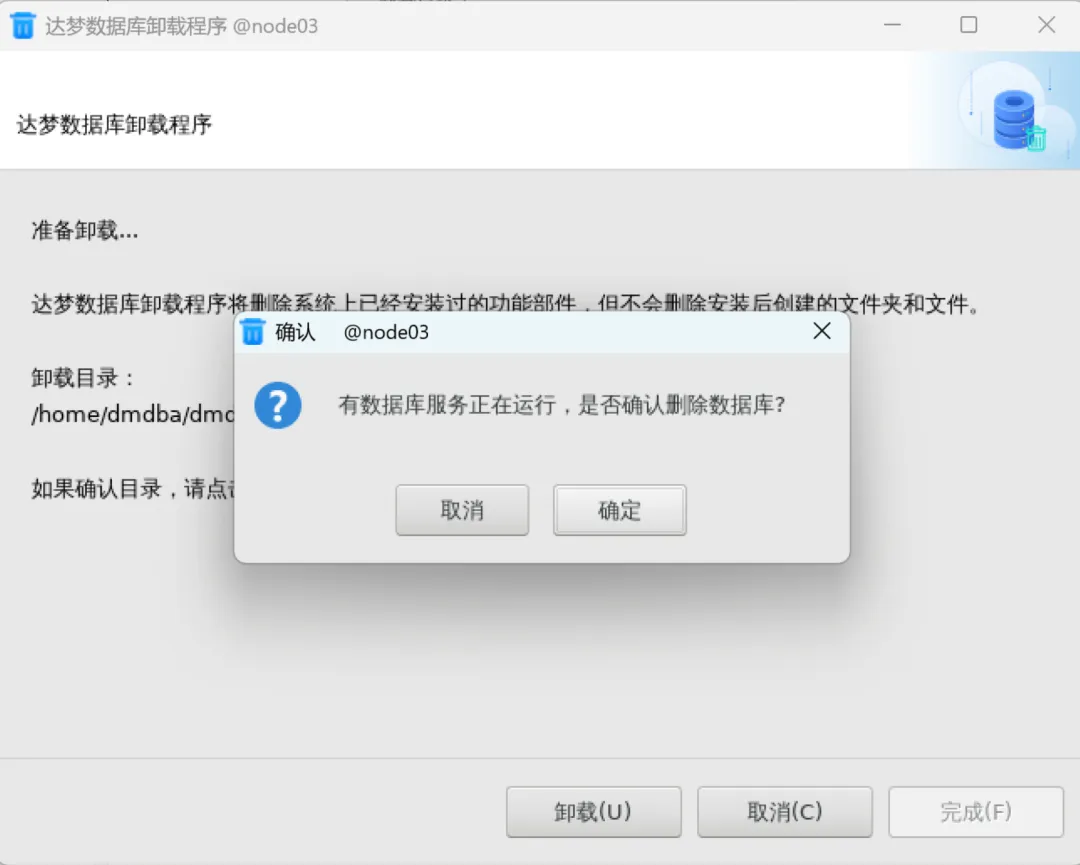
Task: Click the 卸载(U) button
Action: tap(593, 812)
